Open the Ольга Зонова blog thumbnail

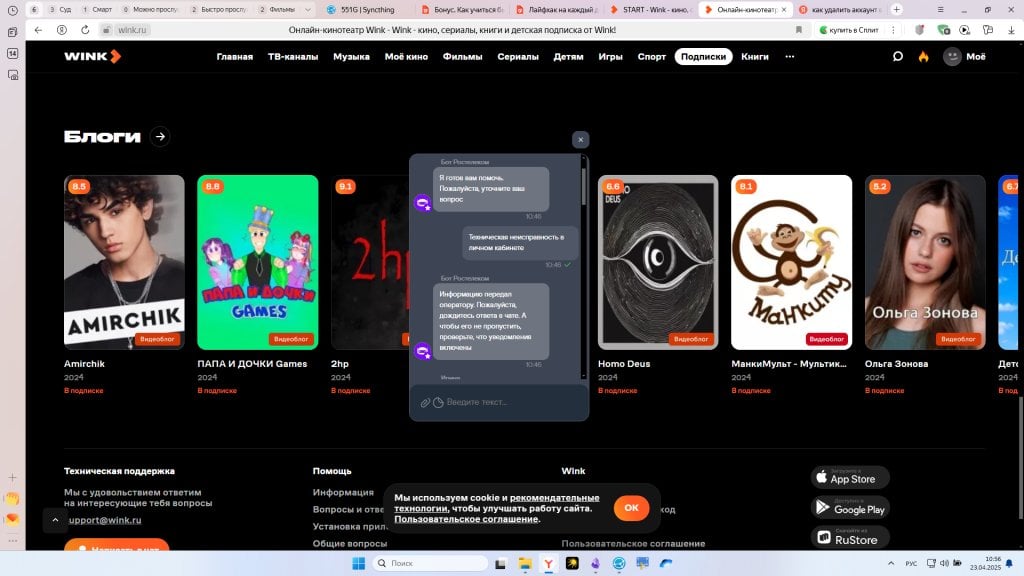[925, 262]
